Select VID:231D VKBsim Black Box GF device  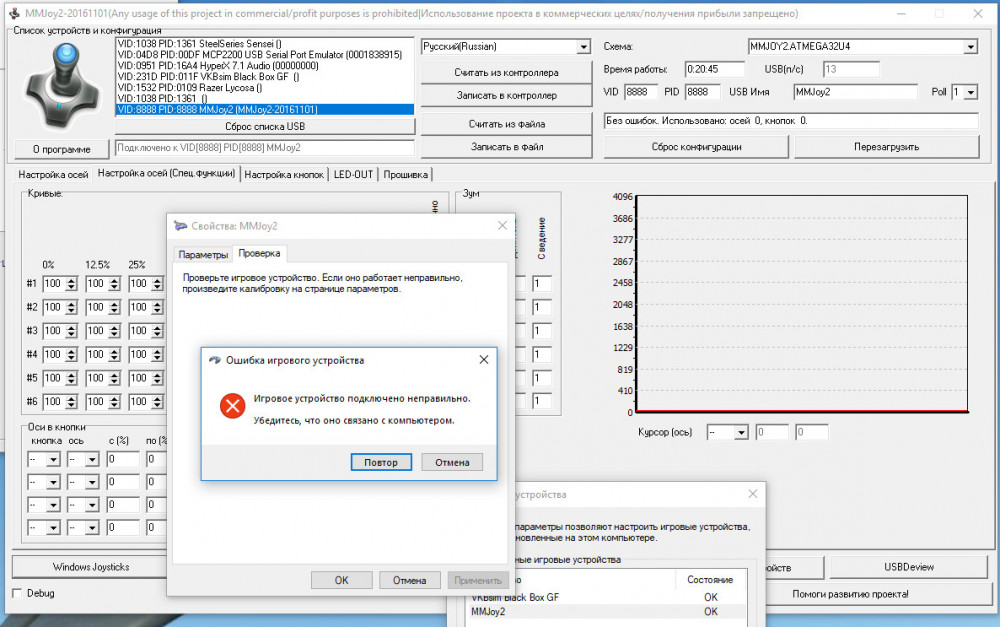(265, 77)
